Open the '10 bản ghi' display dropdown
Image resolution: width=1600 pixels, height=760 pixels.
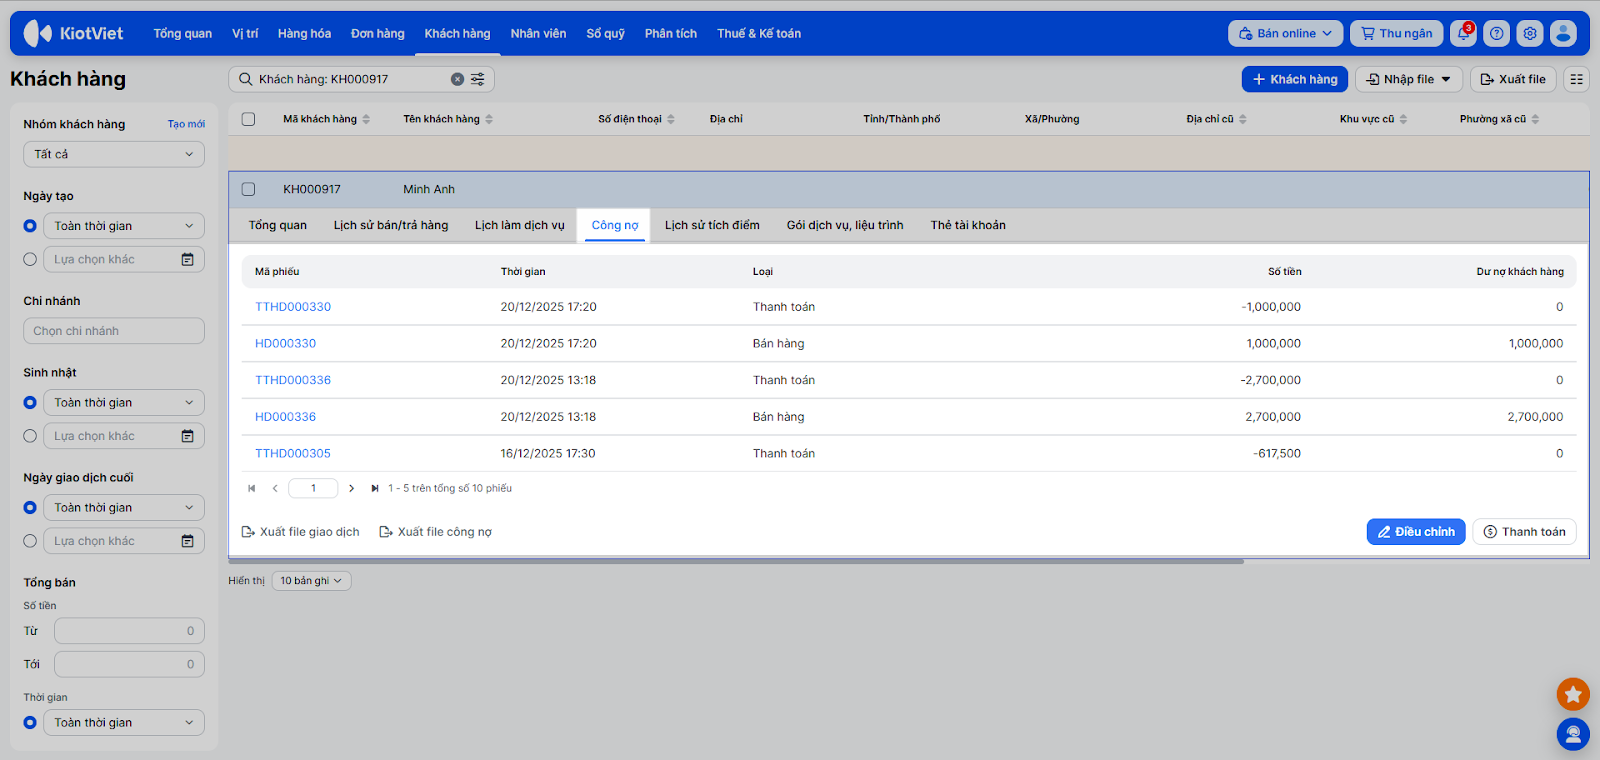(311, 581)
